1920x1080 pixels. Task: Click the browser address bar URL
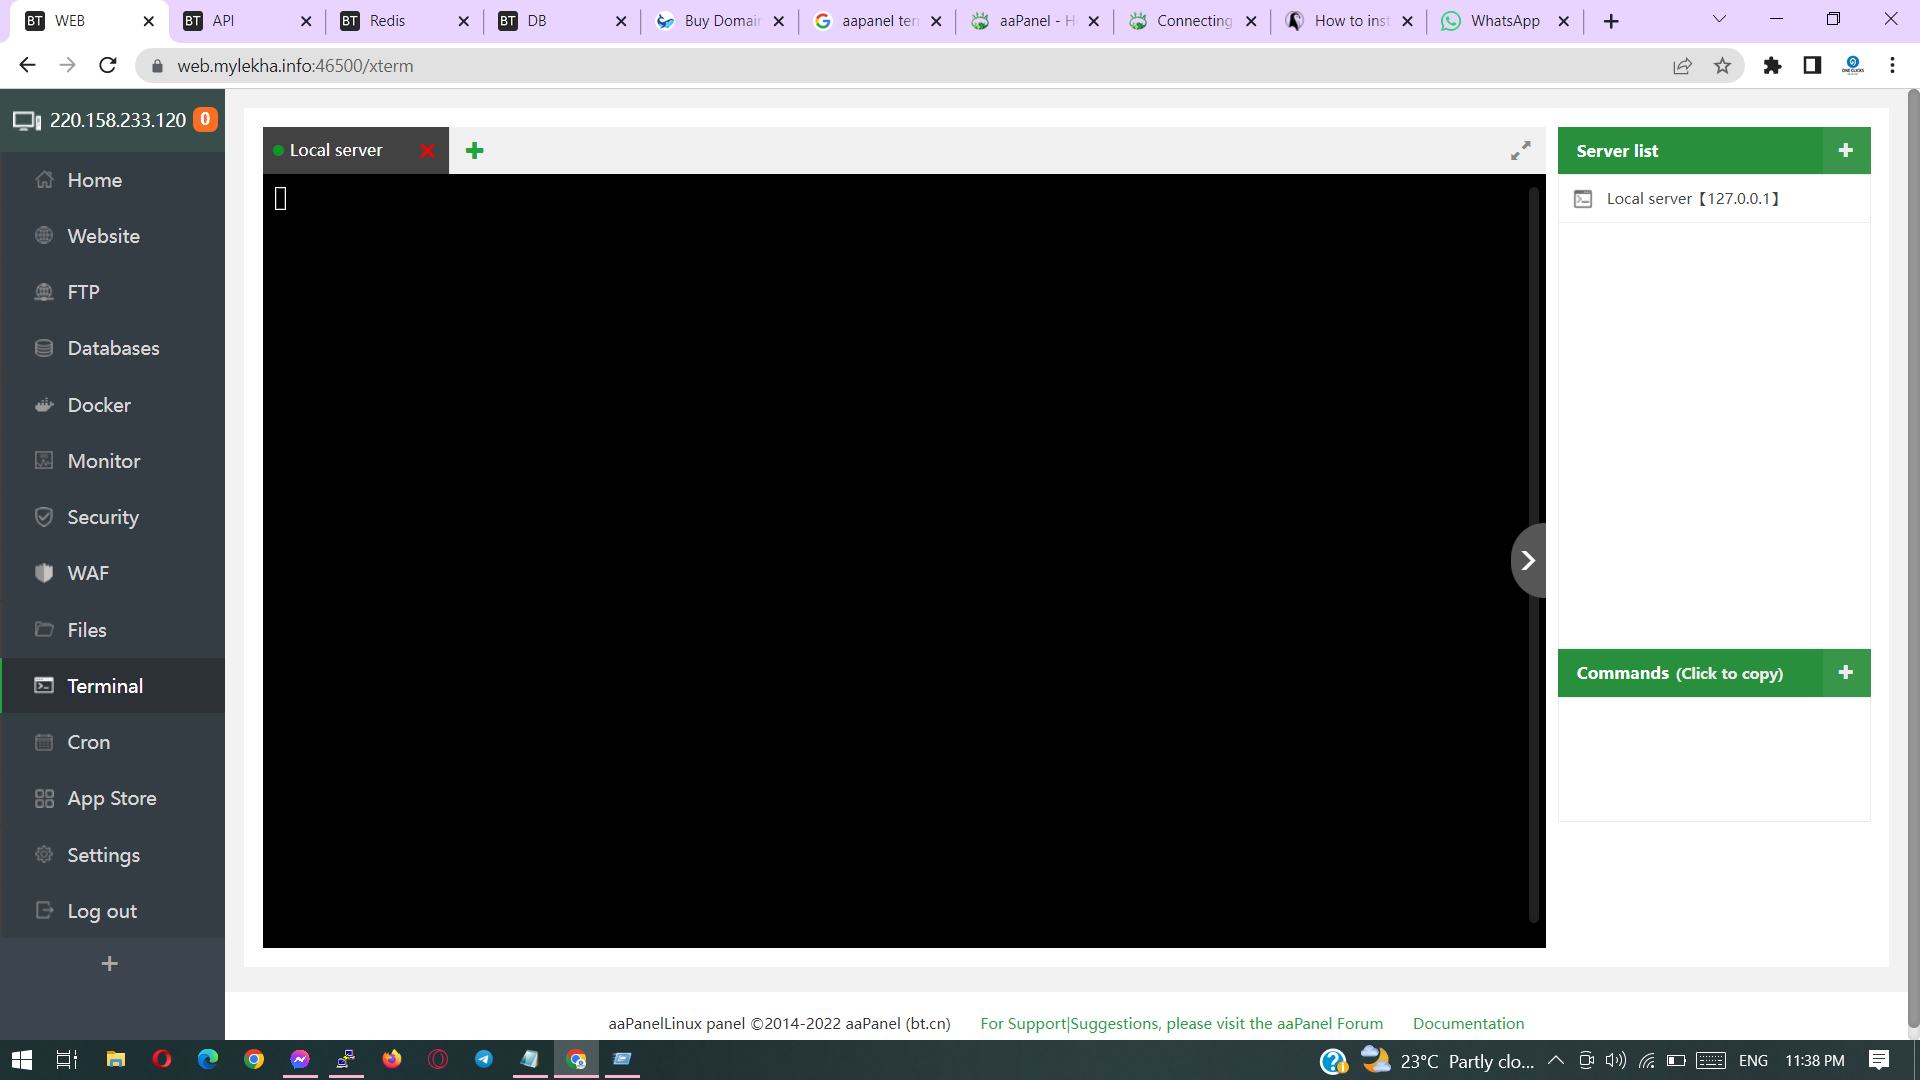coord(295,66)
